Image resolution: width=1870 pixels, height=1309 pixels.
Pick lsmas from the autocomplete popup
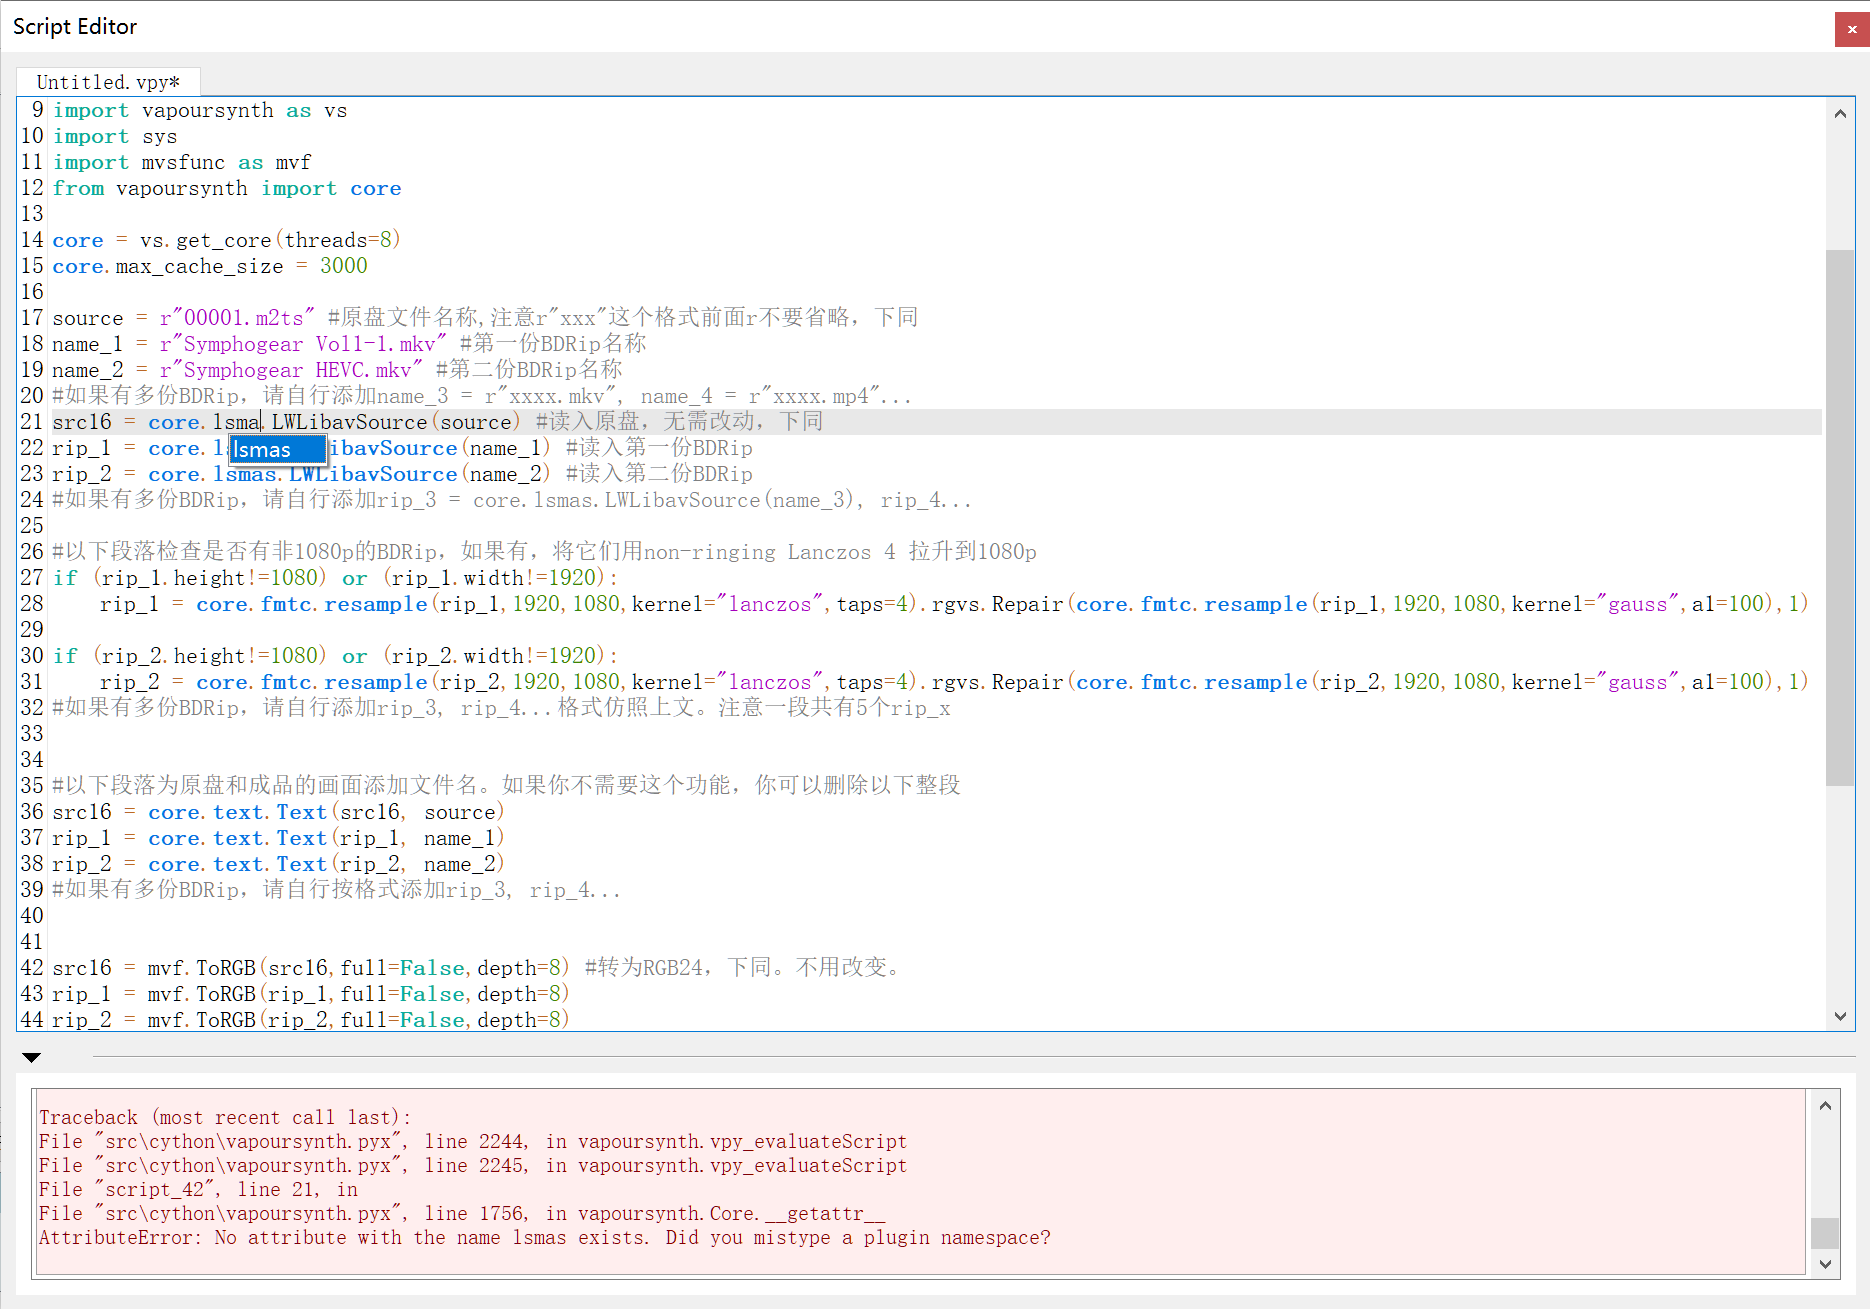point(278,450)
